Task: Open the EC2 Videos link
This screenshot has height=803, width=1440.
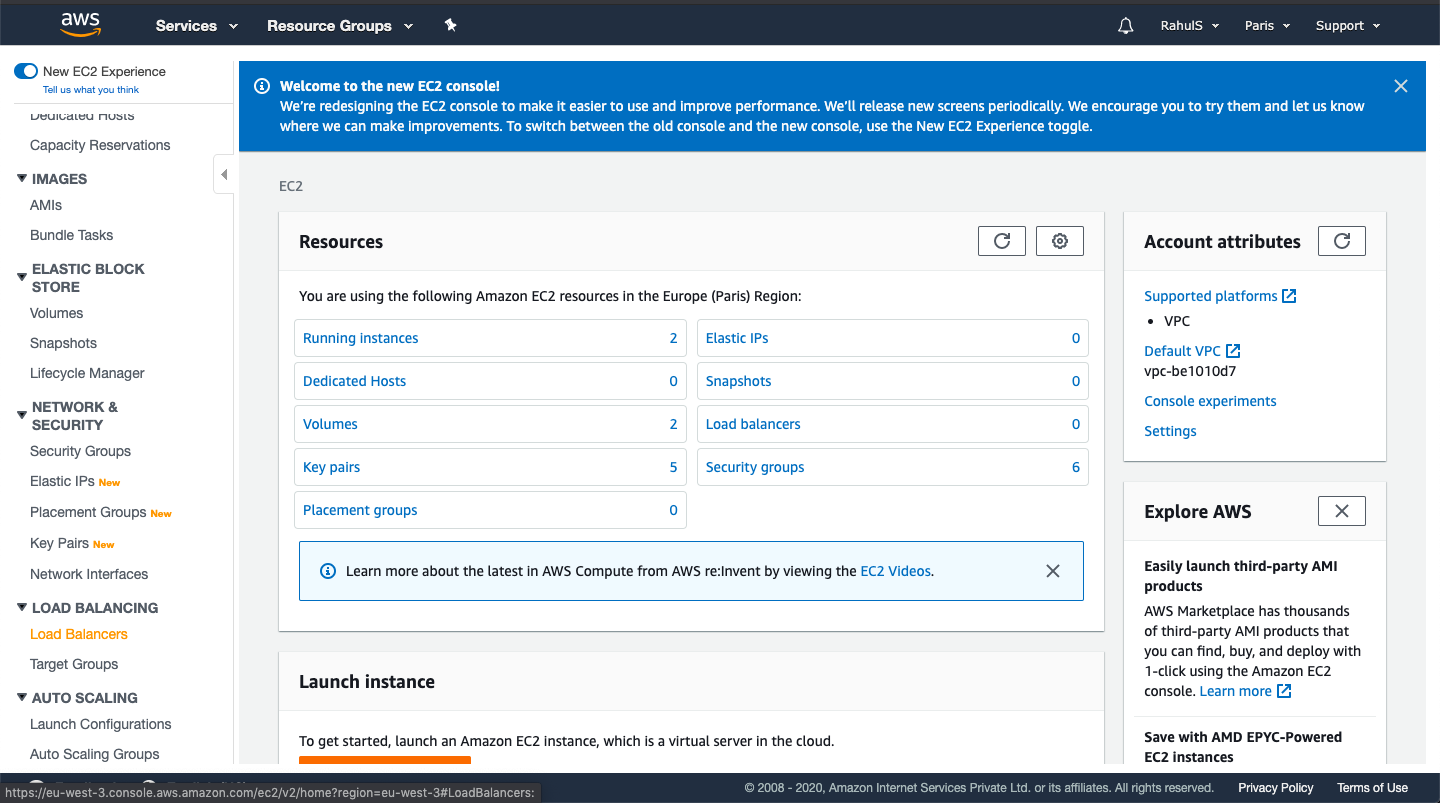Action: tap(895, 570)
